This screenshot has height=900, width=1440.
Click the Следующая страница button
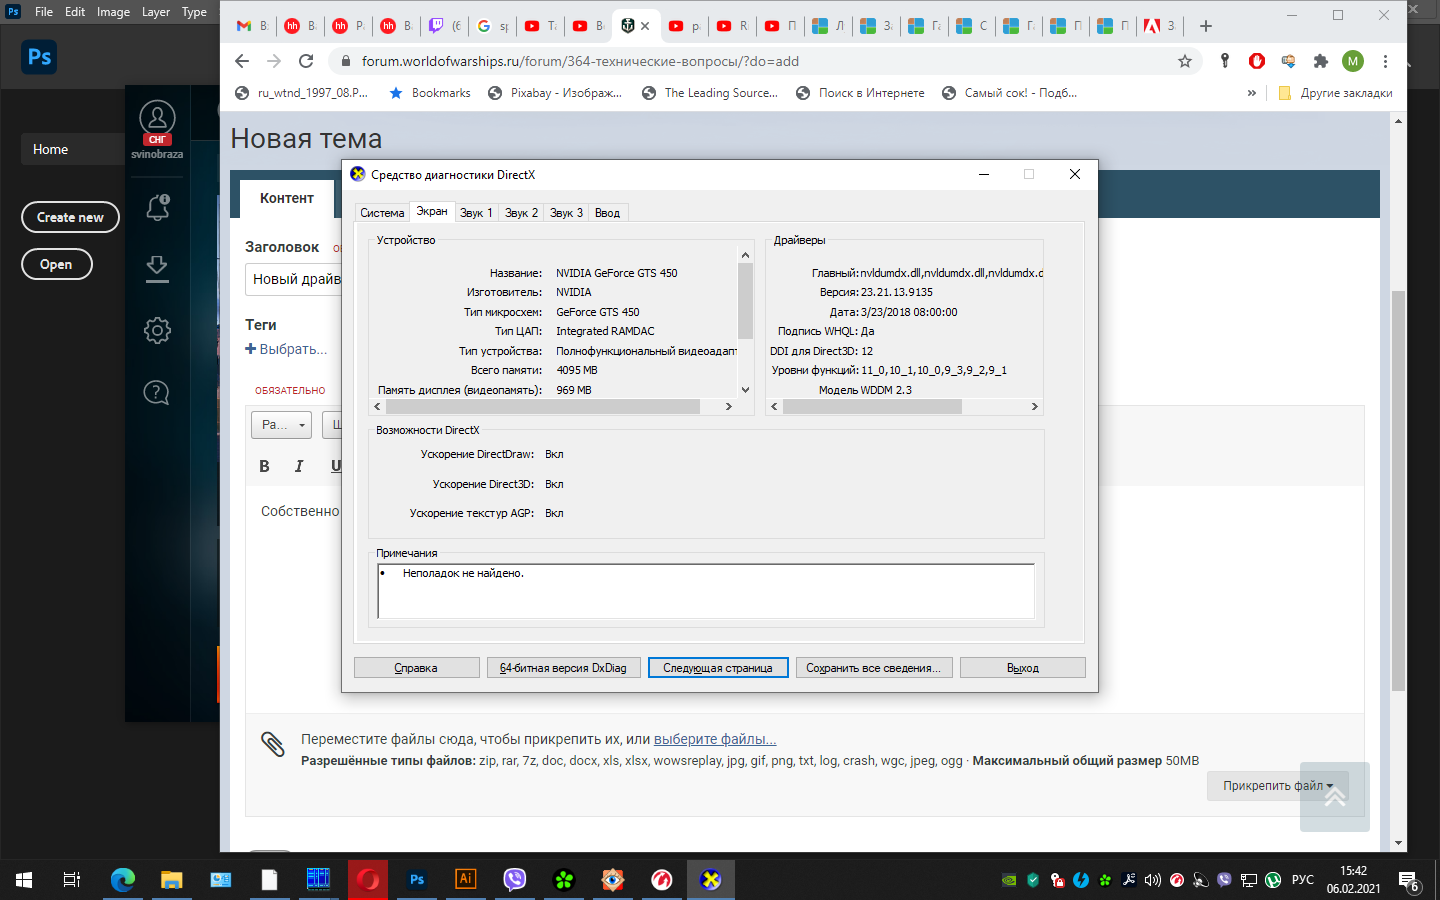718,668
